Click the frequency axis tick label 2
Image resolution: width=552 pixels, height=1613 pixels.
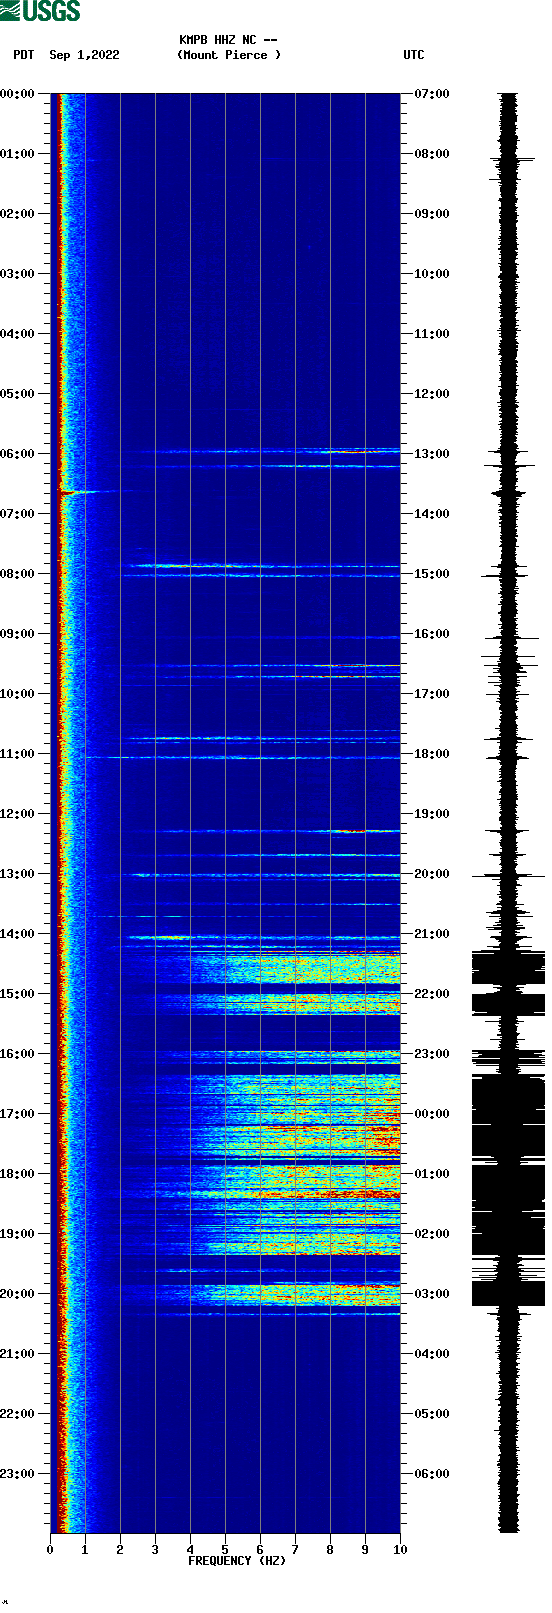point(120,1550)
